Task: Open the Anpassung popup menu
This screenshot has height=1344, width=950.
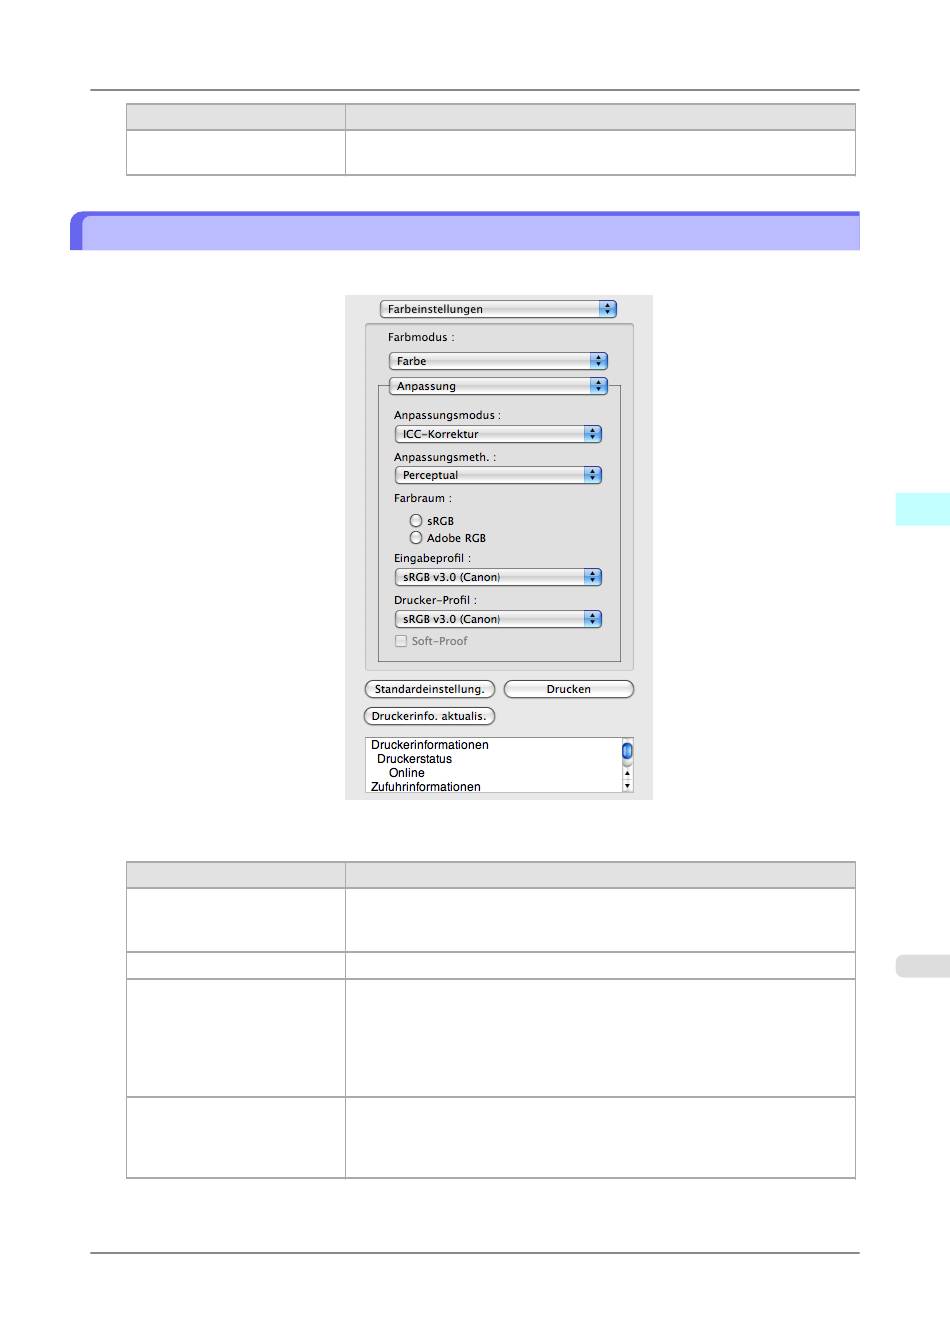Action: pos(498,386)
